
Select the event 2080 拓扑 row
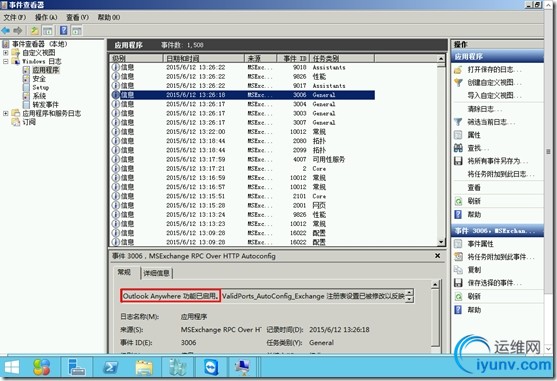click(242, 141)
